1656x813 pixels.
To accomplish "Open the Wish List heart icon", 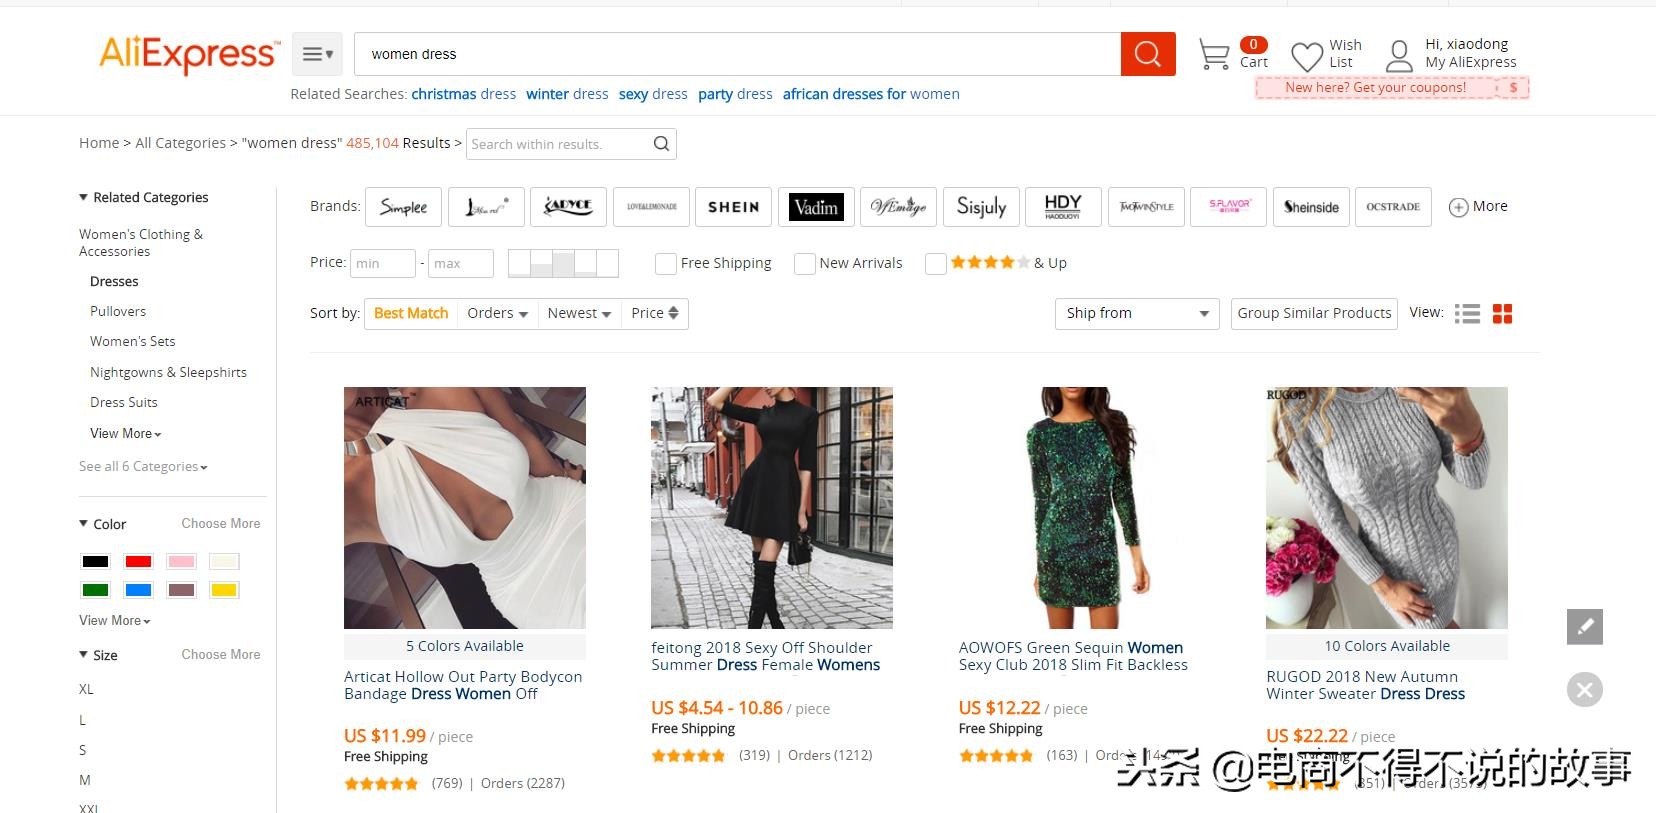I will click(1307, 56).
